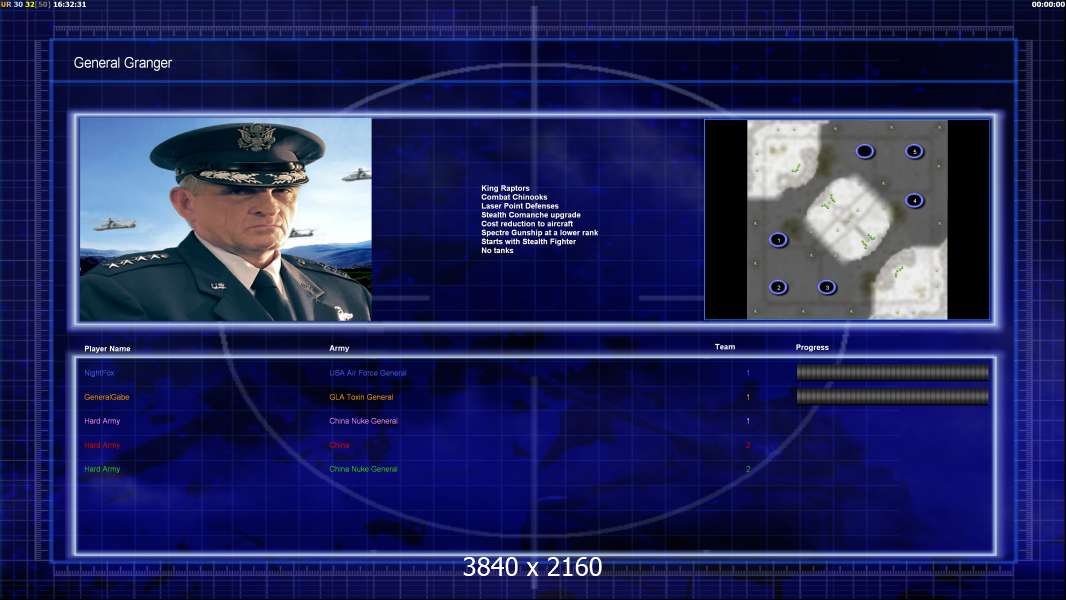Select start position 4 on minimap
The height and width of the screenshot is (600, 1066).
pyautogui.click(x=913, y=200)
